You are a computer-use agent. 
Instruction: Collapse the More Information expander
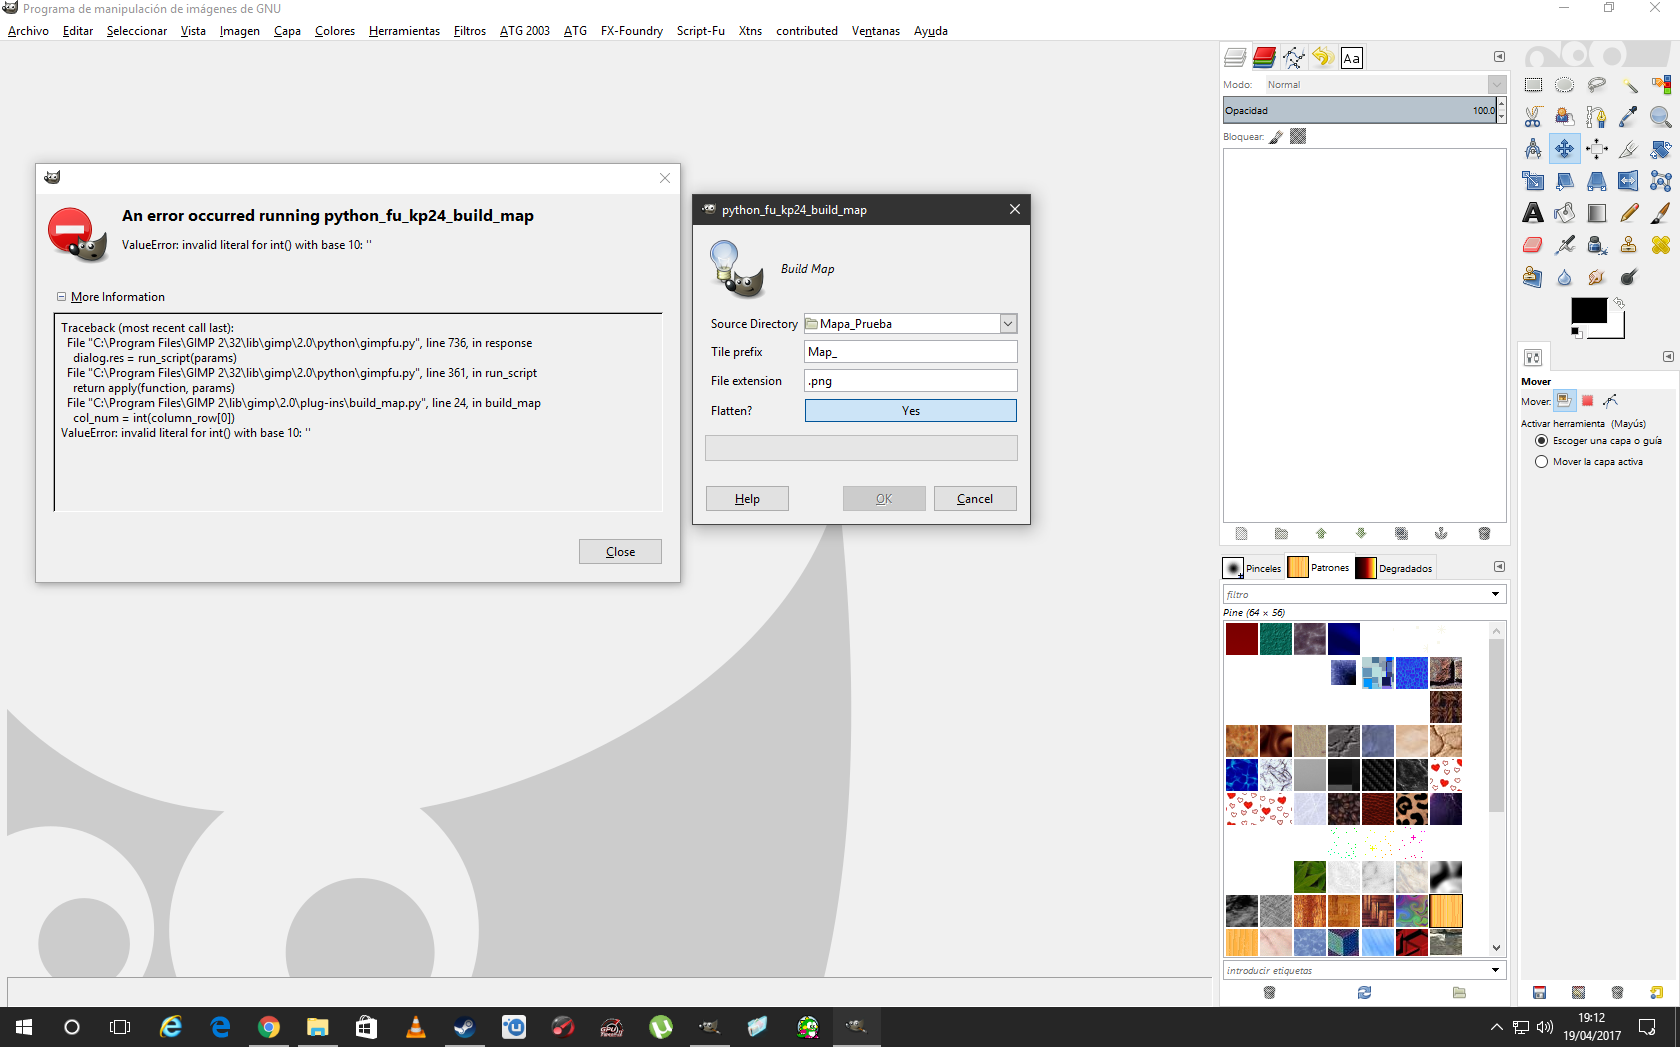(62, 297)
